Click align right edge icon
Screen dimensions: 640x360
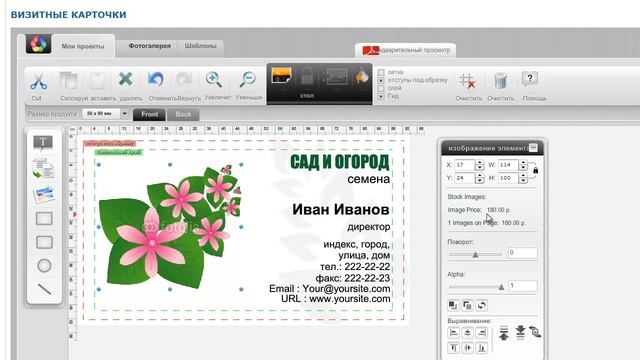(x=482, y=333)
